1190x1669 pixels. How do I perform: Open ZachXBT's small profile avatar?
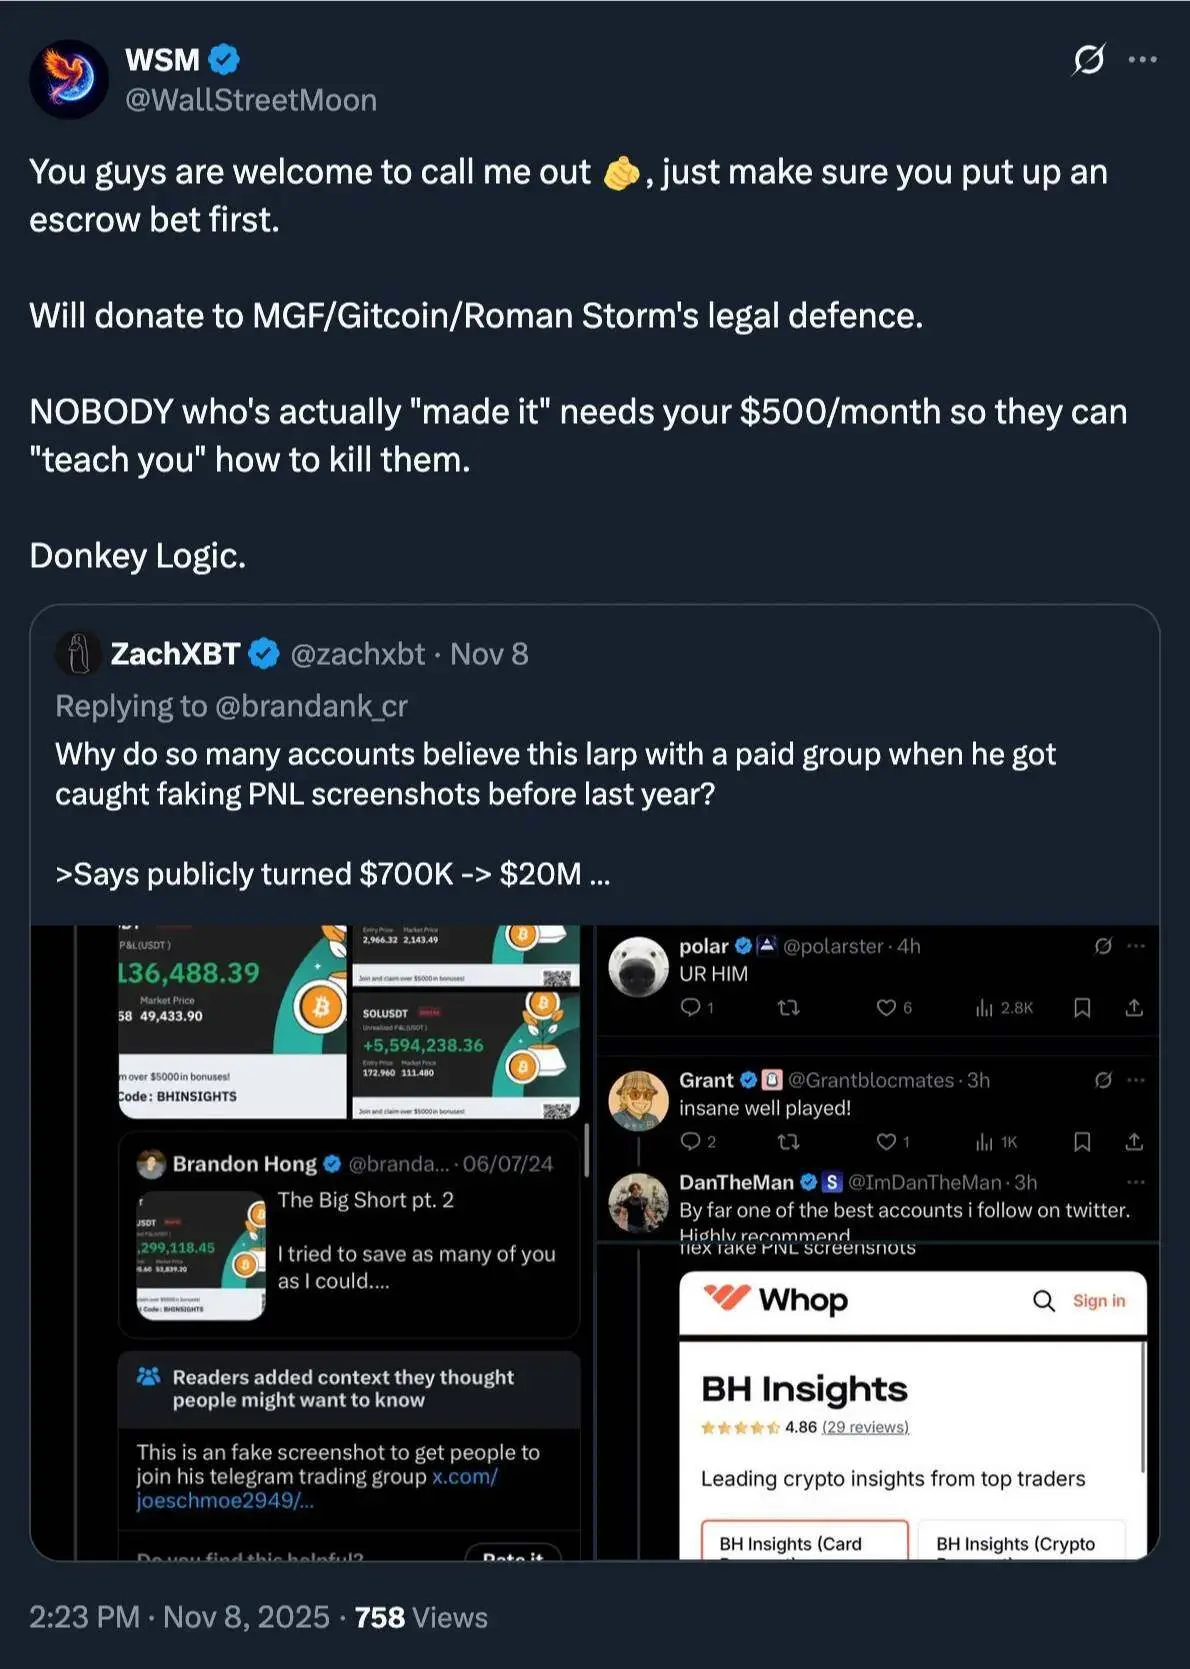click(x=77, y=654)
